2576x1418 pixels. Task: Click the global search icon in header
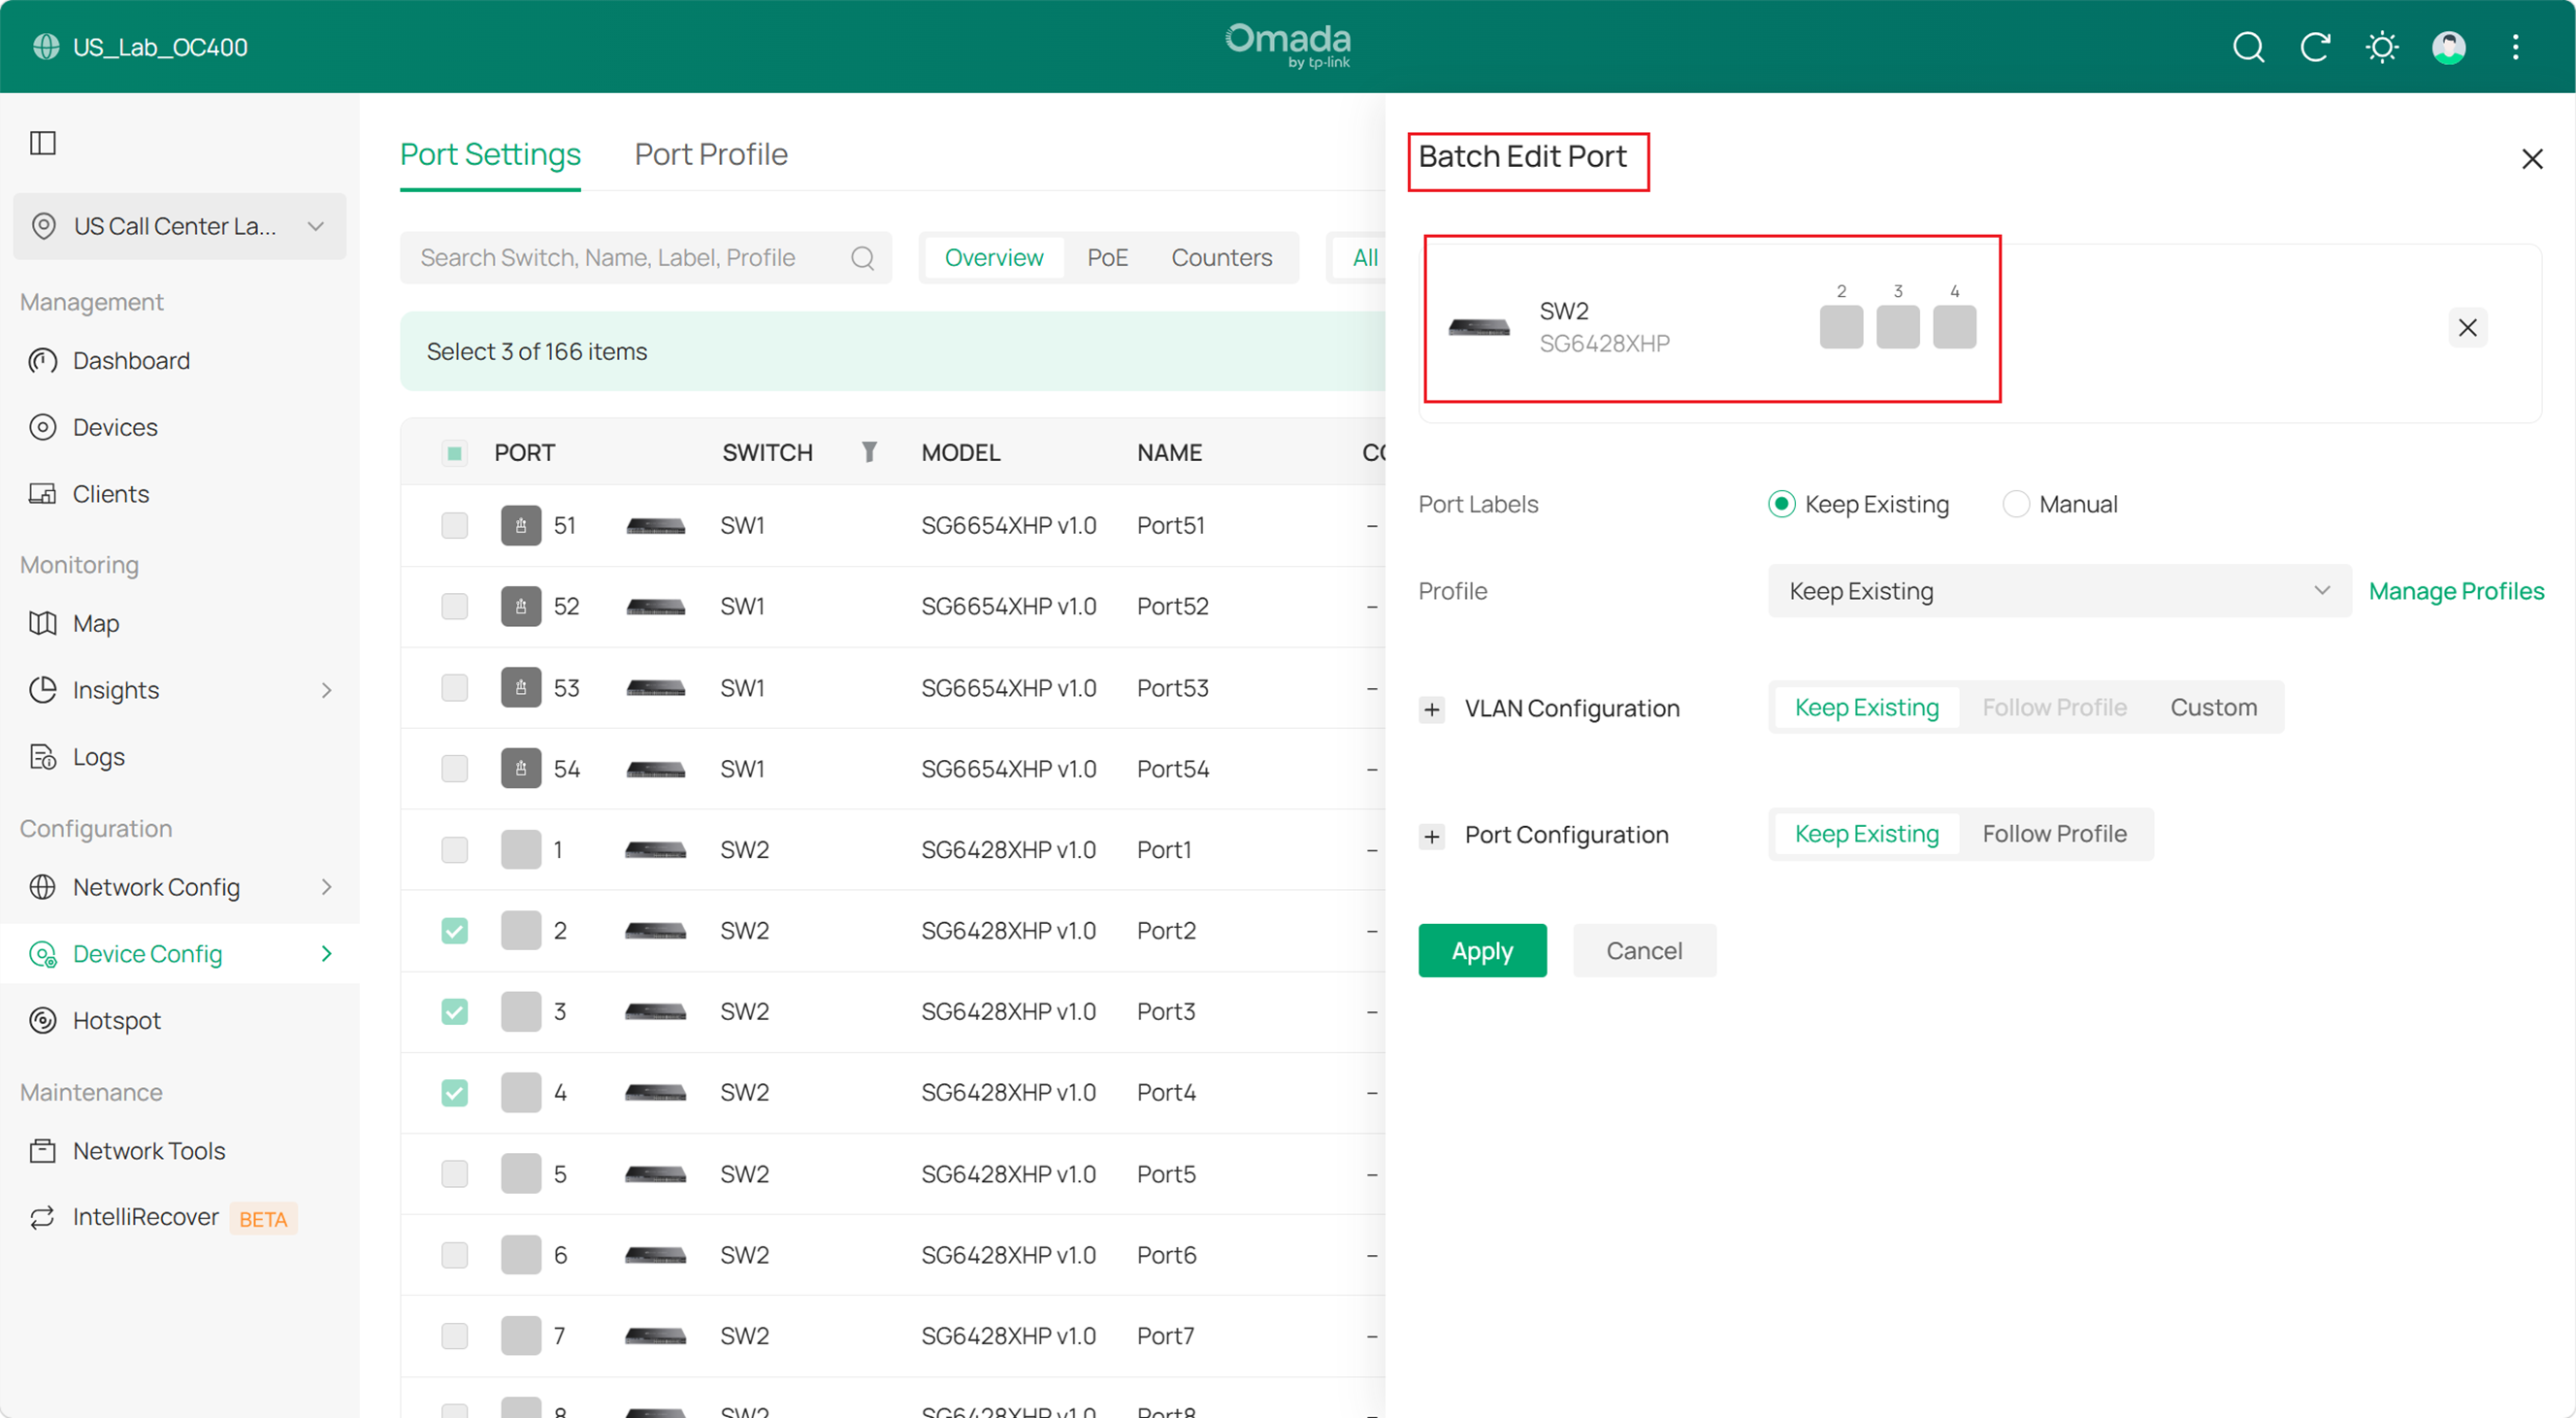pos(2248,47)
